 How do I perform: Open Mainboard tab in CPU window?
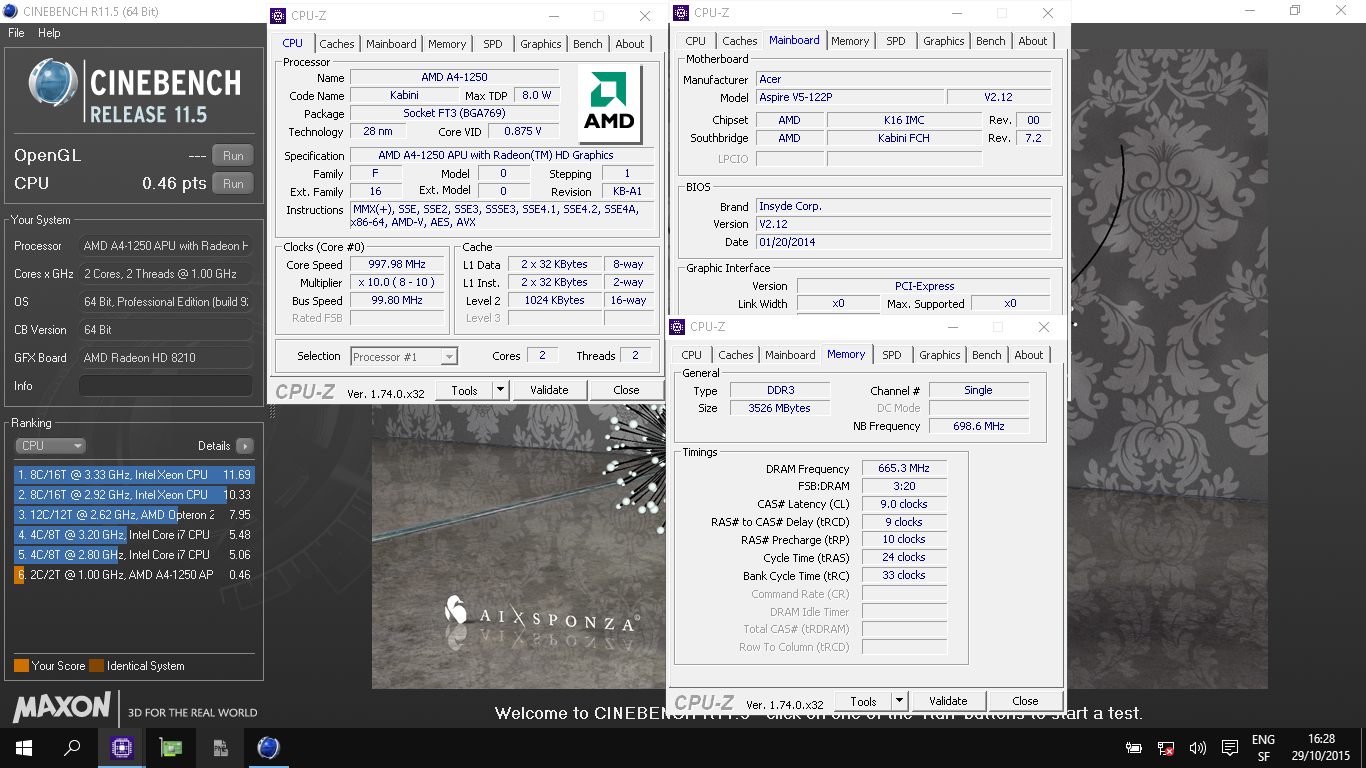(x=391, y=44)
